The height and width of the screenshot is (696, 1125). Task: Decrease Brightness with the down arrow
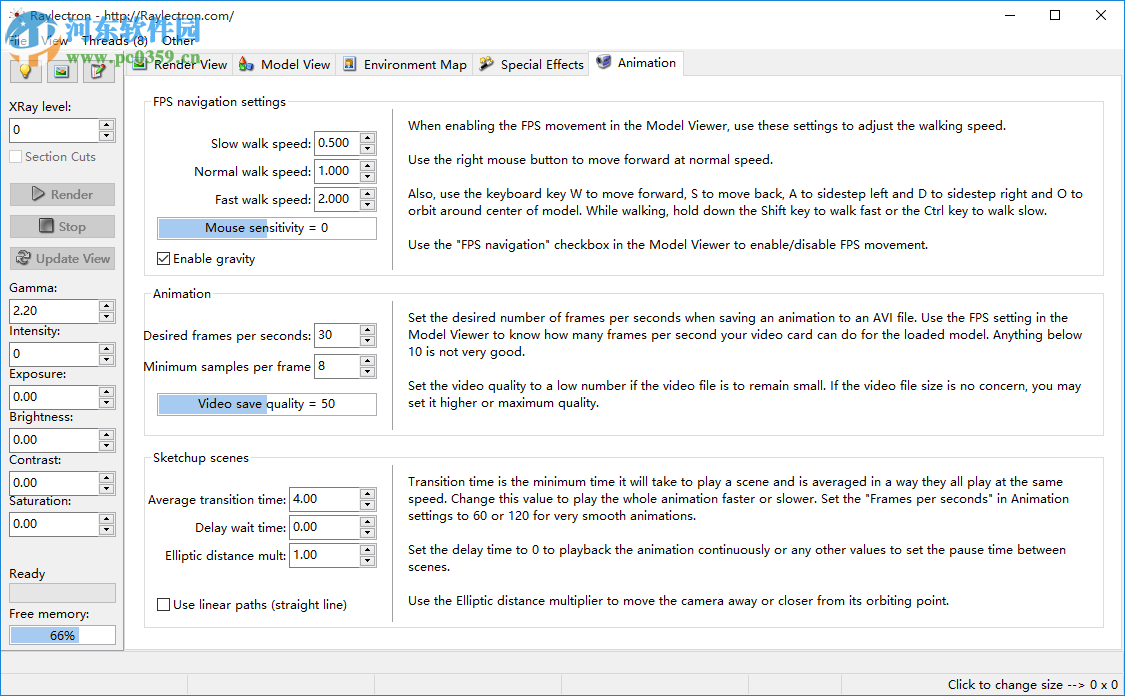[107, 446]
